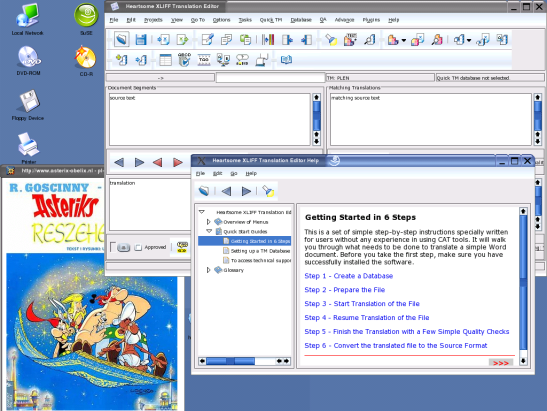
Task: Go back in the Help window
Action: [x=226, y=191]
